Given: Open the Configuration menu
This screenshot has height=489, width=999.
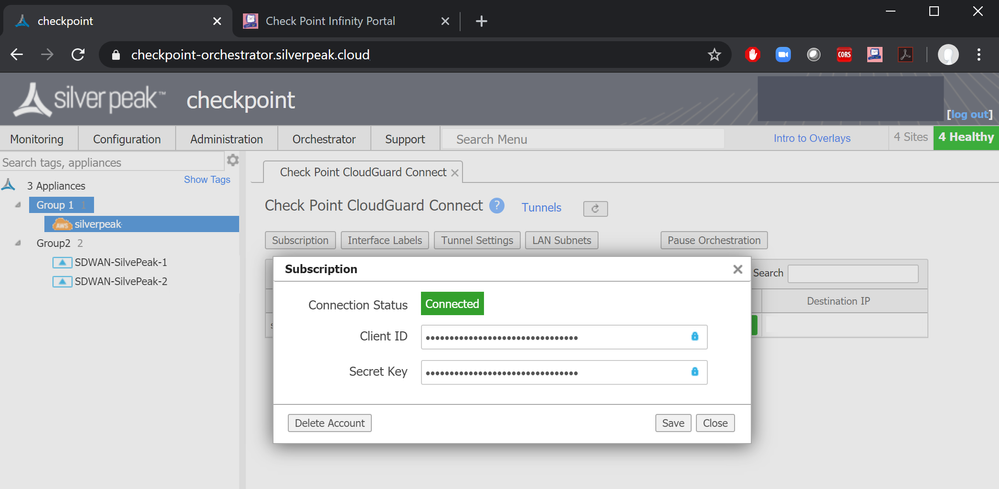Looking at the screenshot, I should pos(126,139).
